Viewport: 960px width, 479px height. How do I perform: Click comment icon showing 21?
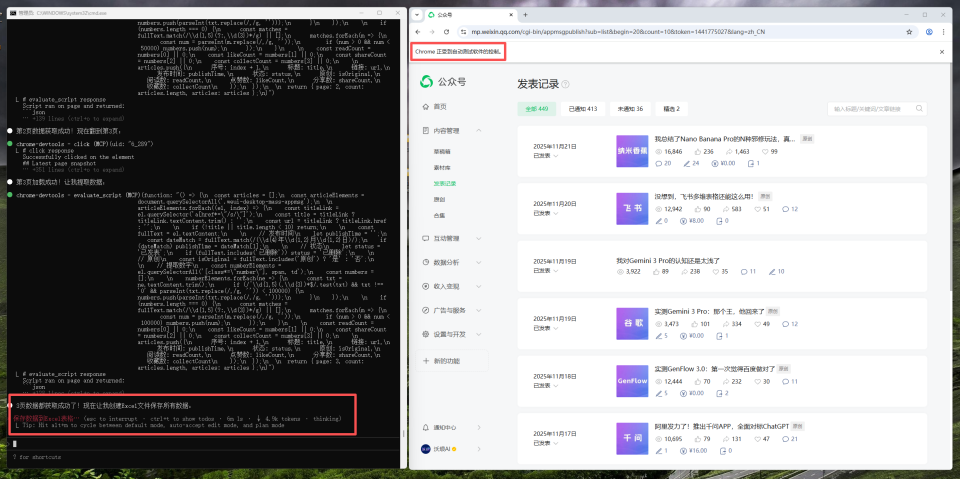coord(786,439)
